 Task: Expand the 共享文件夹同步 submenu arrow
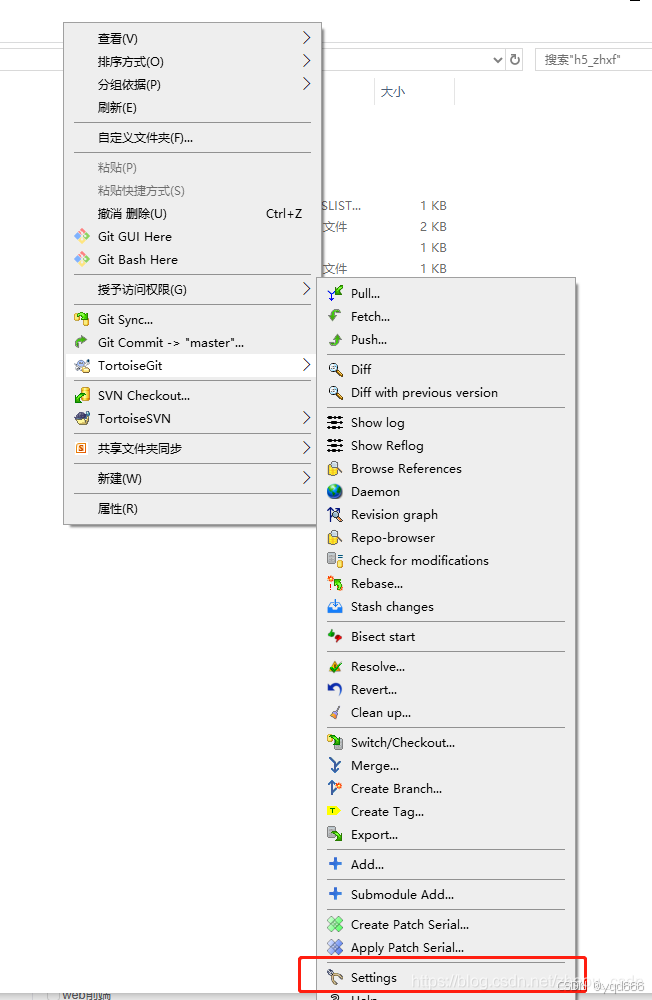click(306, 448)
